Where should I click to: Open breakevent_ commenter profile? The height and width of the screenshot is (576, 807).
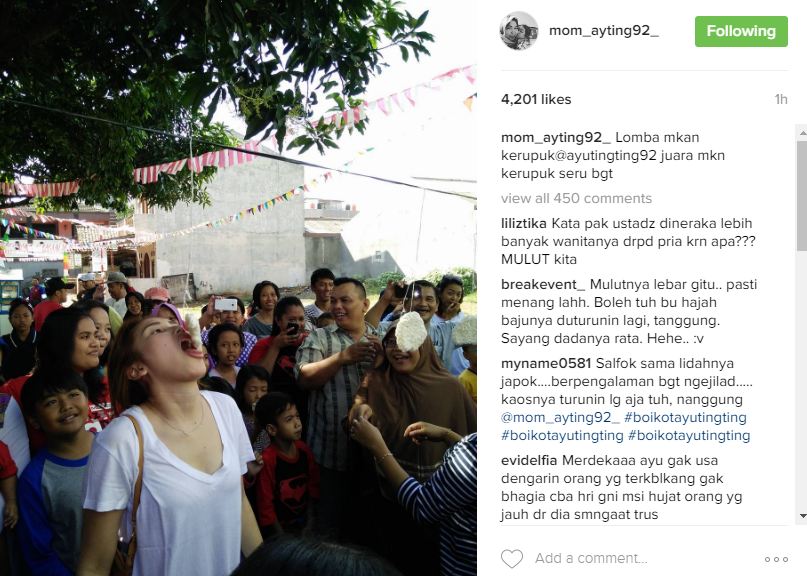pos(543,285)
